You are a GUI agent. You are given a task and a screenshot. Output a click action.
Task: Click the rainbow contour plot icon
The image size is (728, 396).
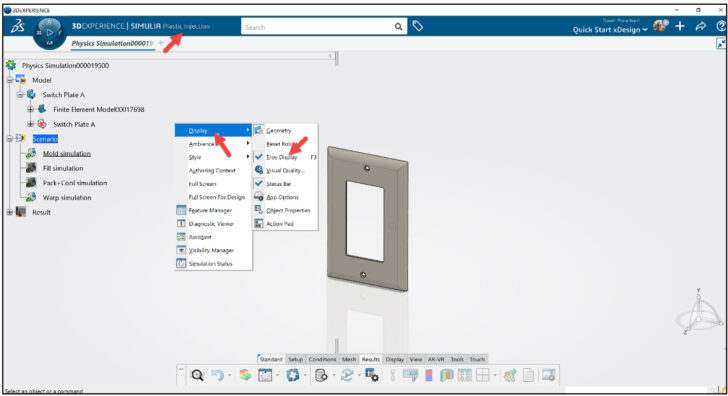point(447,375)
